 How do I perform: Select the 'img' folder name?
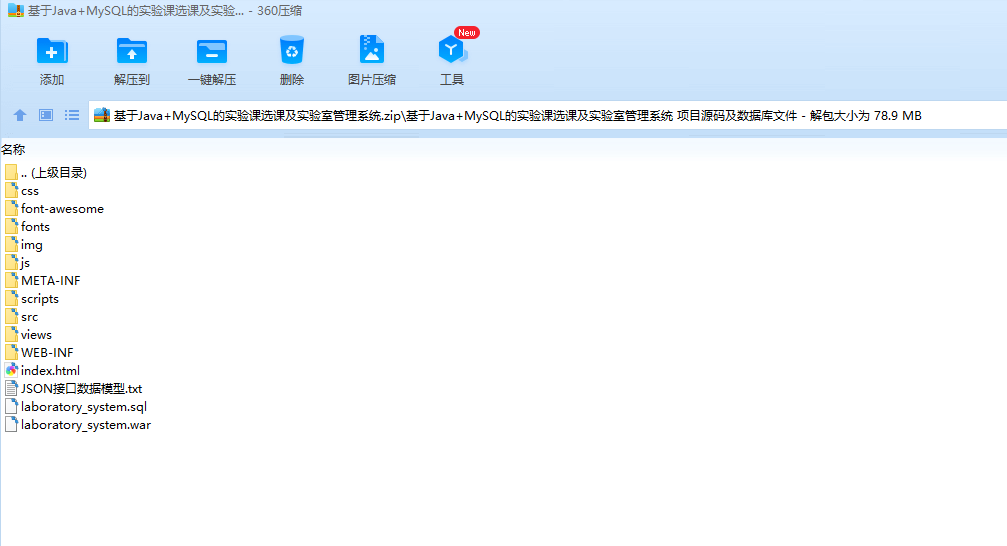coord(31,245)
